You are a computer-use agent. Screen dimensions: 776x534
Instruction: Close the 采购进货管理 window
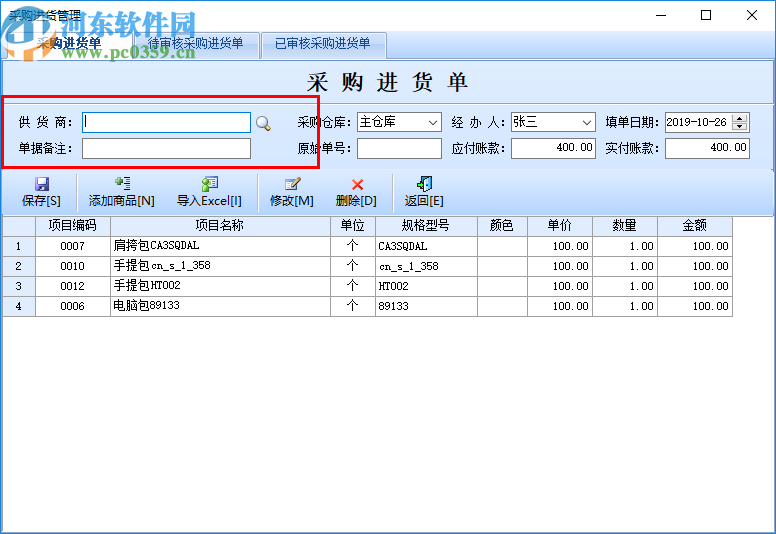pos(752,15)
